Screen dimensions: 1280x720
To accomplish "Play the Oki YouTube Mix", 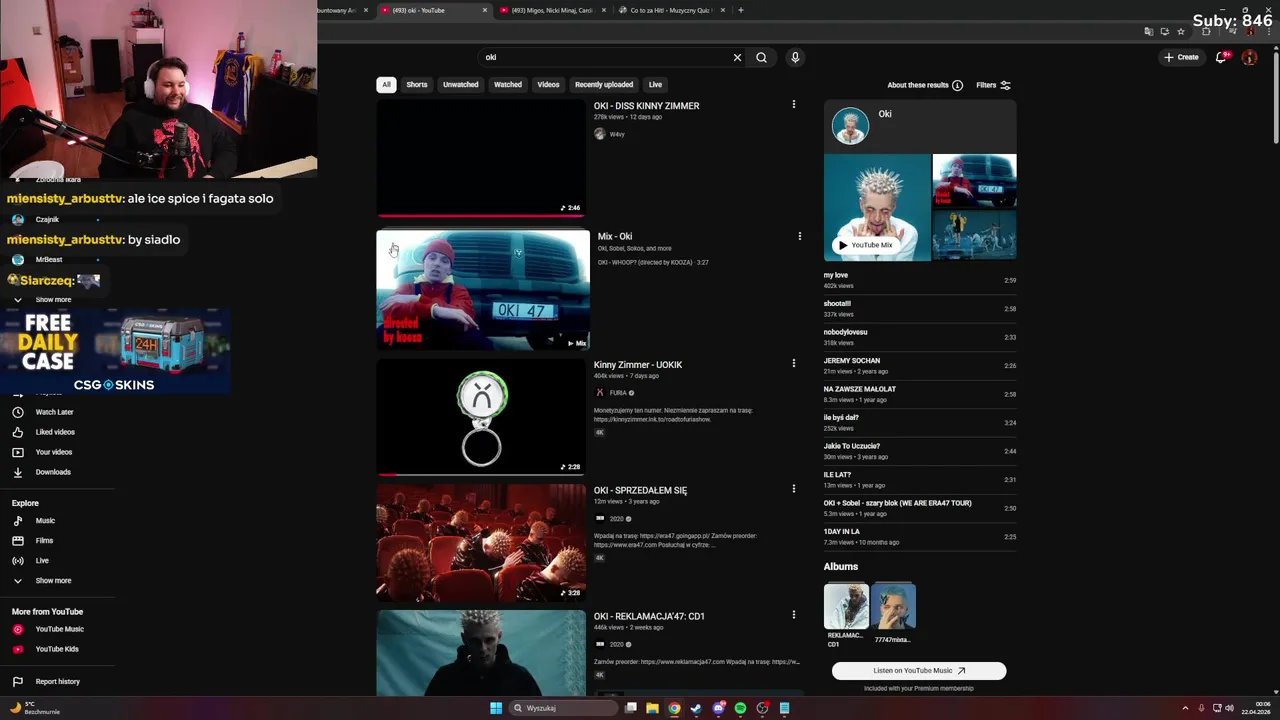I will coord(866,245).
